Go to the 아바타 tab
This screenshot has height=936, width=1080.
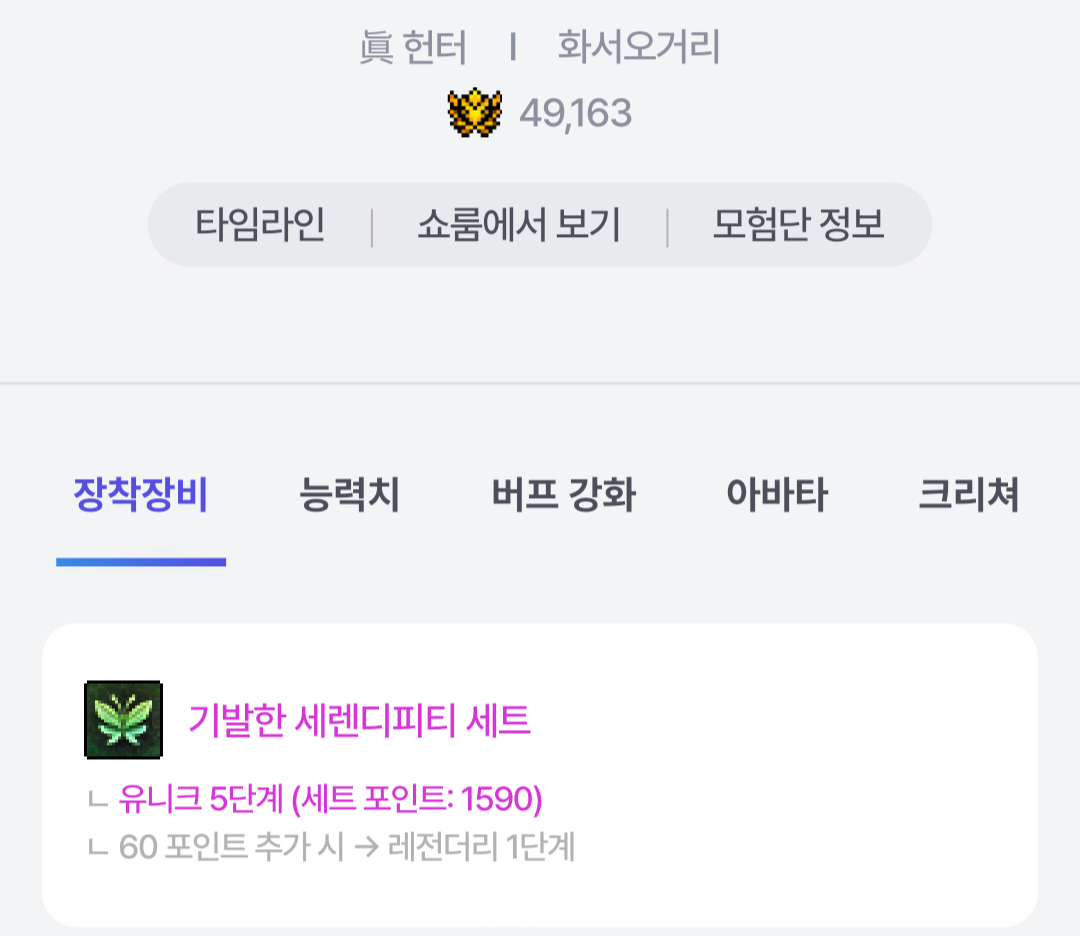point(777,495)
